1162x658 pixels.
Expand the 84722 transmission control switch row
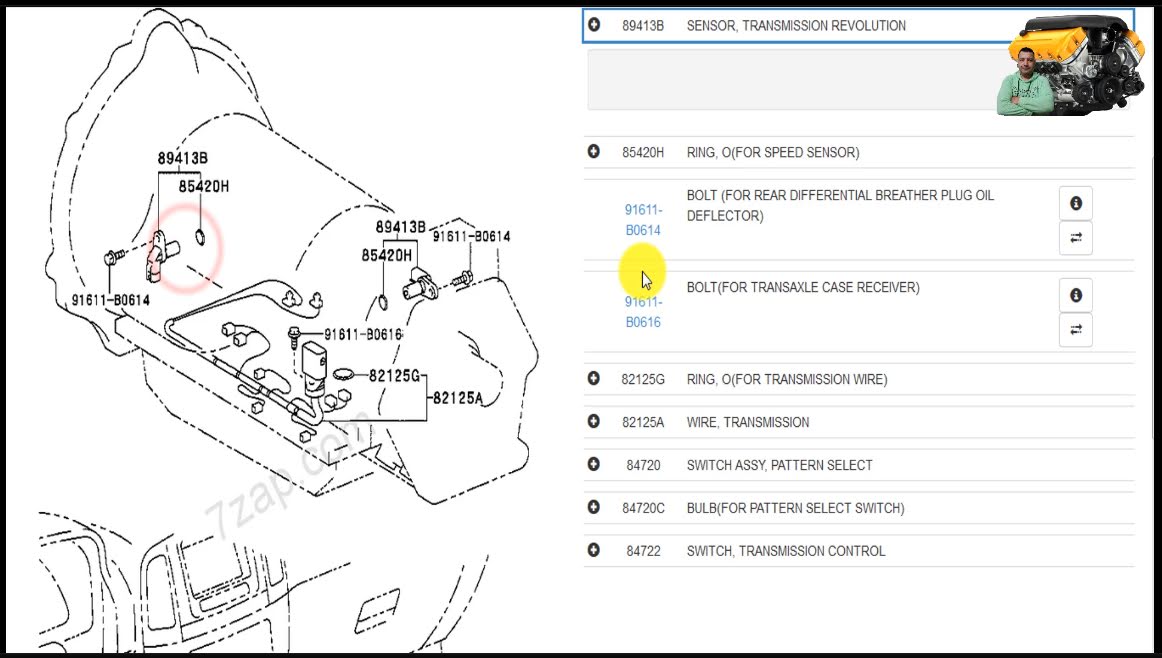[594, 550]
